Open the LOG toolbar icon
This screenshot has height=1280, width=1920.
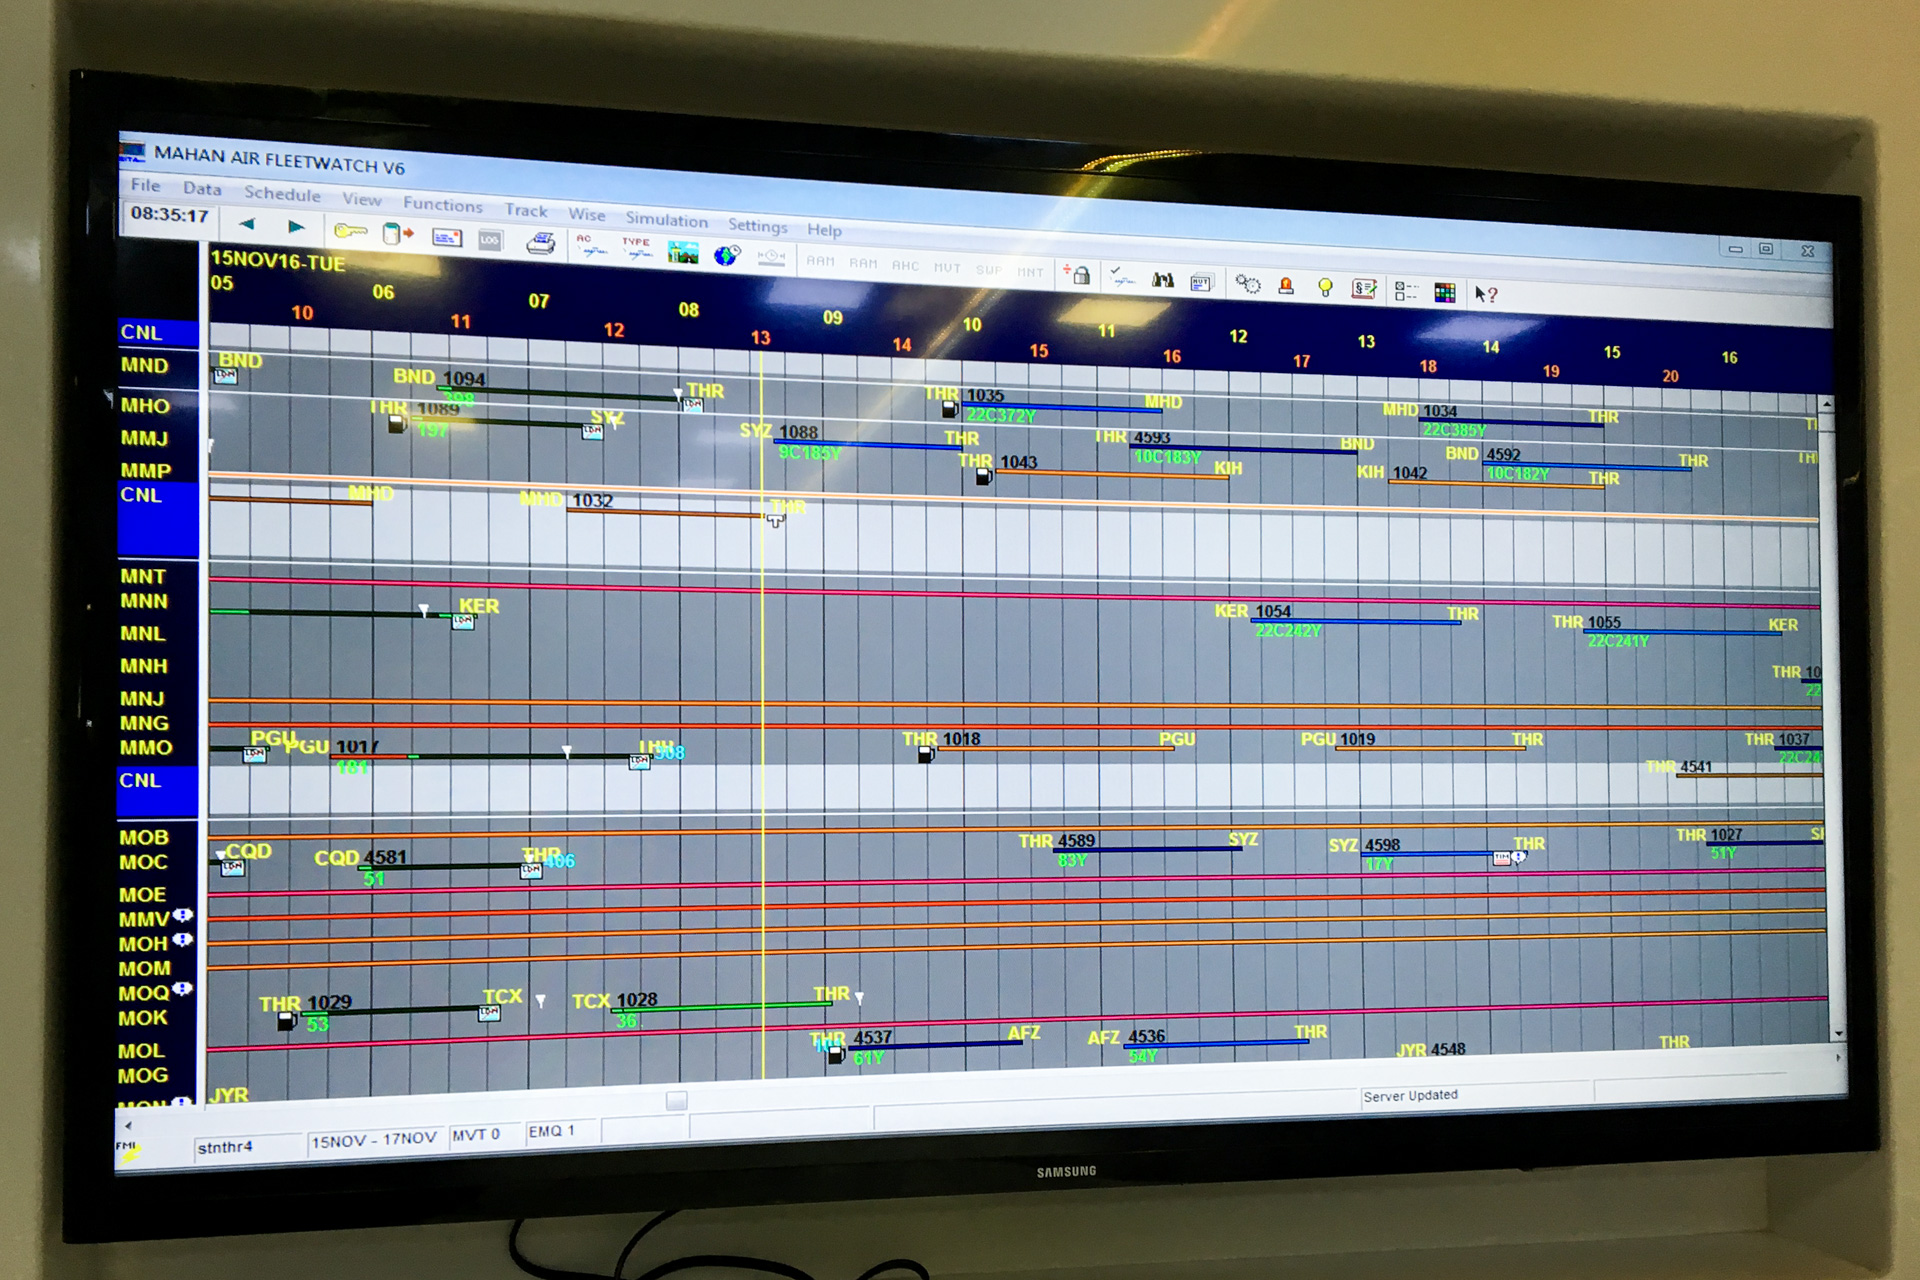point(489,241)
